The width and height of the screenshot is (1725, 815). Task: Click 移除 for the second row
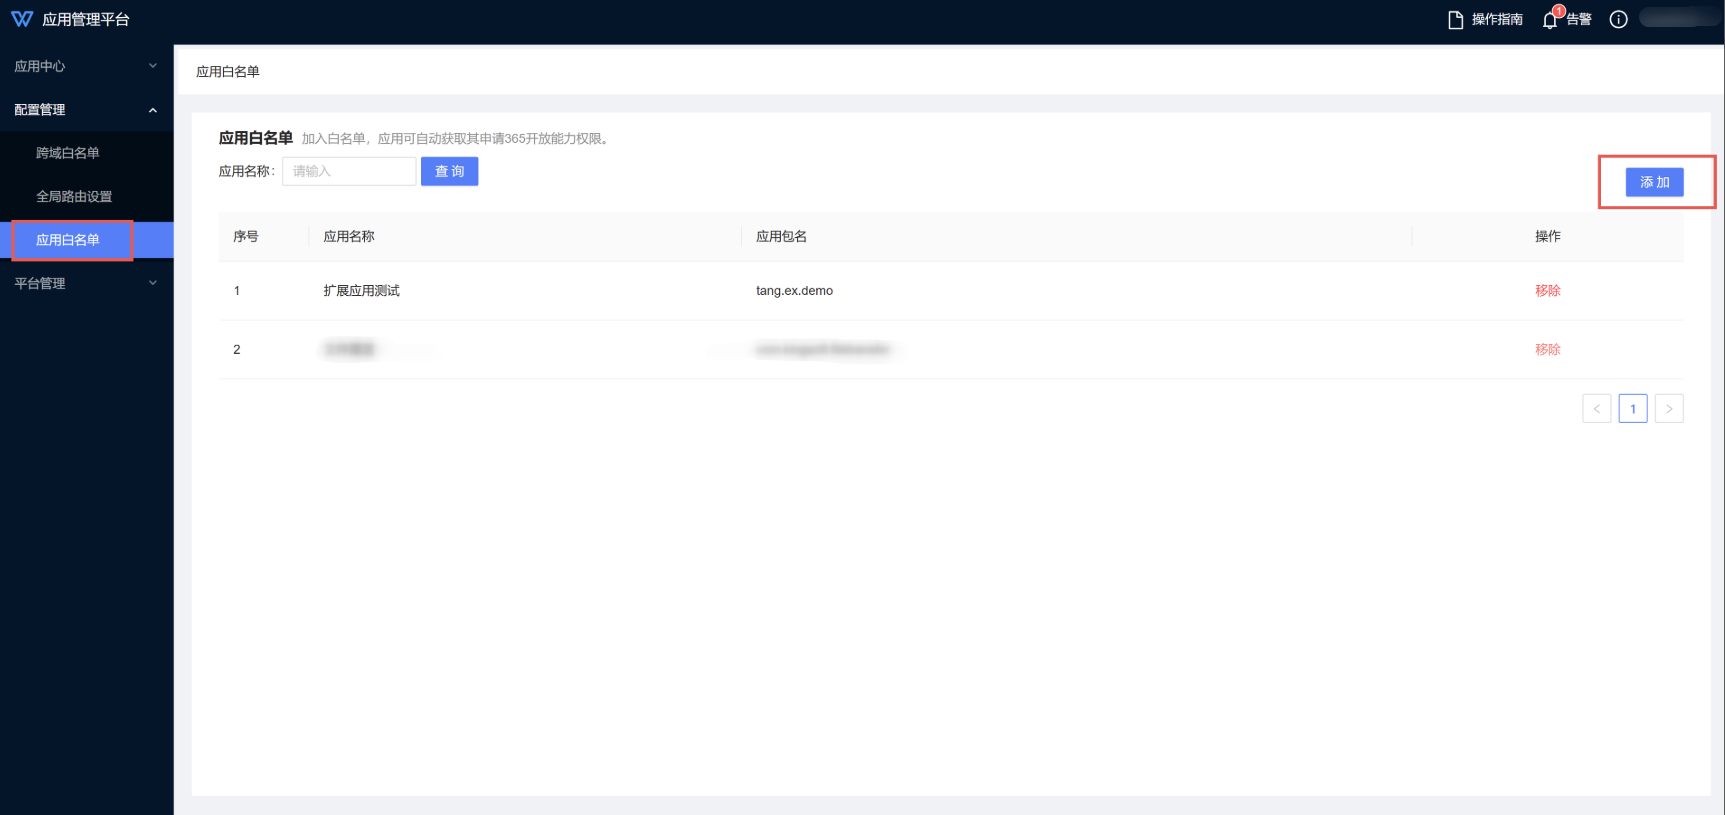coord(1547,349)
